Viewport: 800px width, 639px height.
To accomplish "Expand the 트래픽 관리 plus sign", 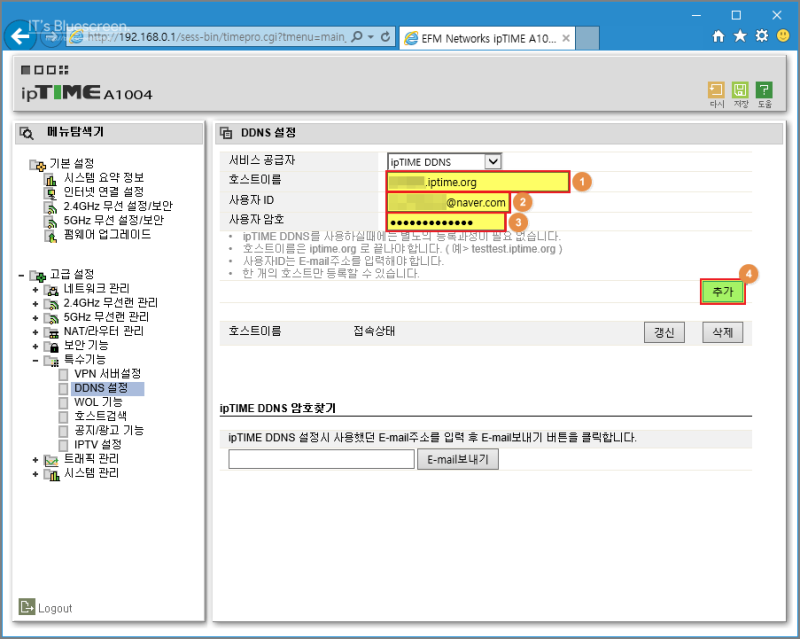I will pos(35,460).
